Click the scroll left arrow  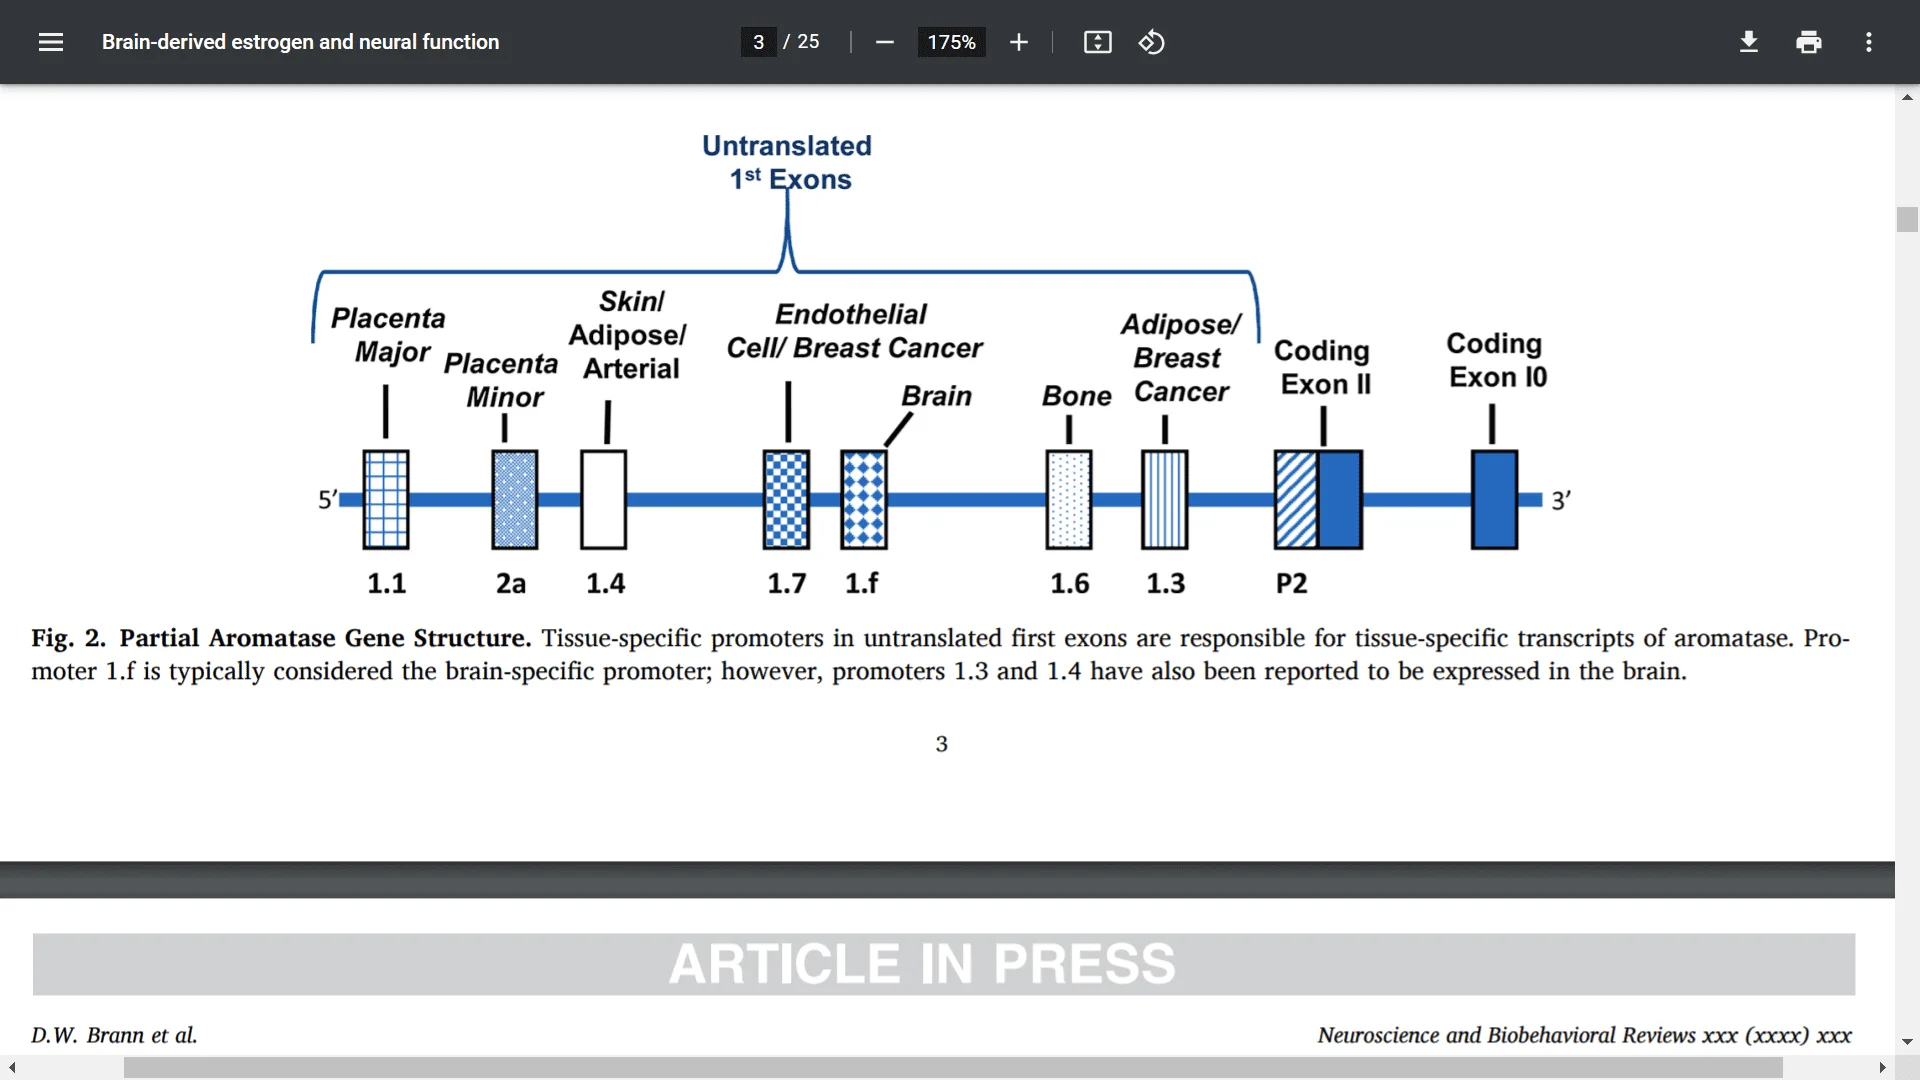click(11, 1068)
